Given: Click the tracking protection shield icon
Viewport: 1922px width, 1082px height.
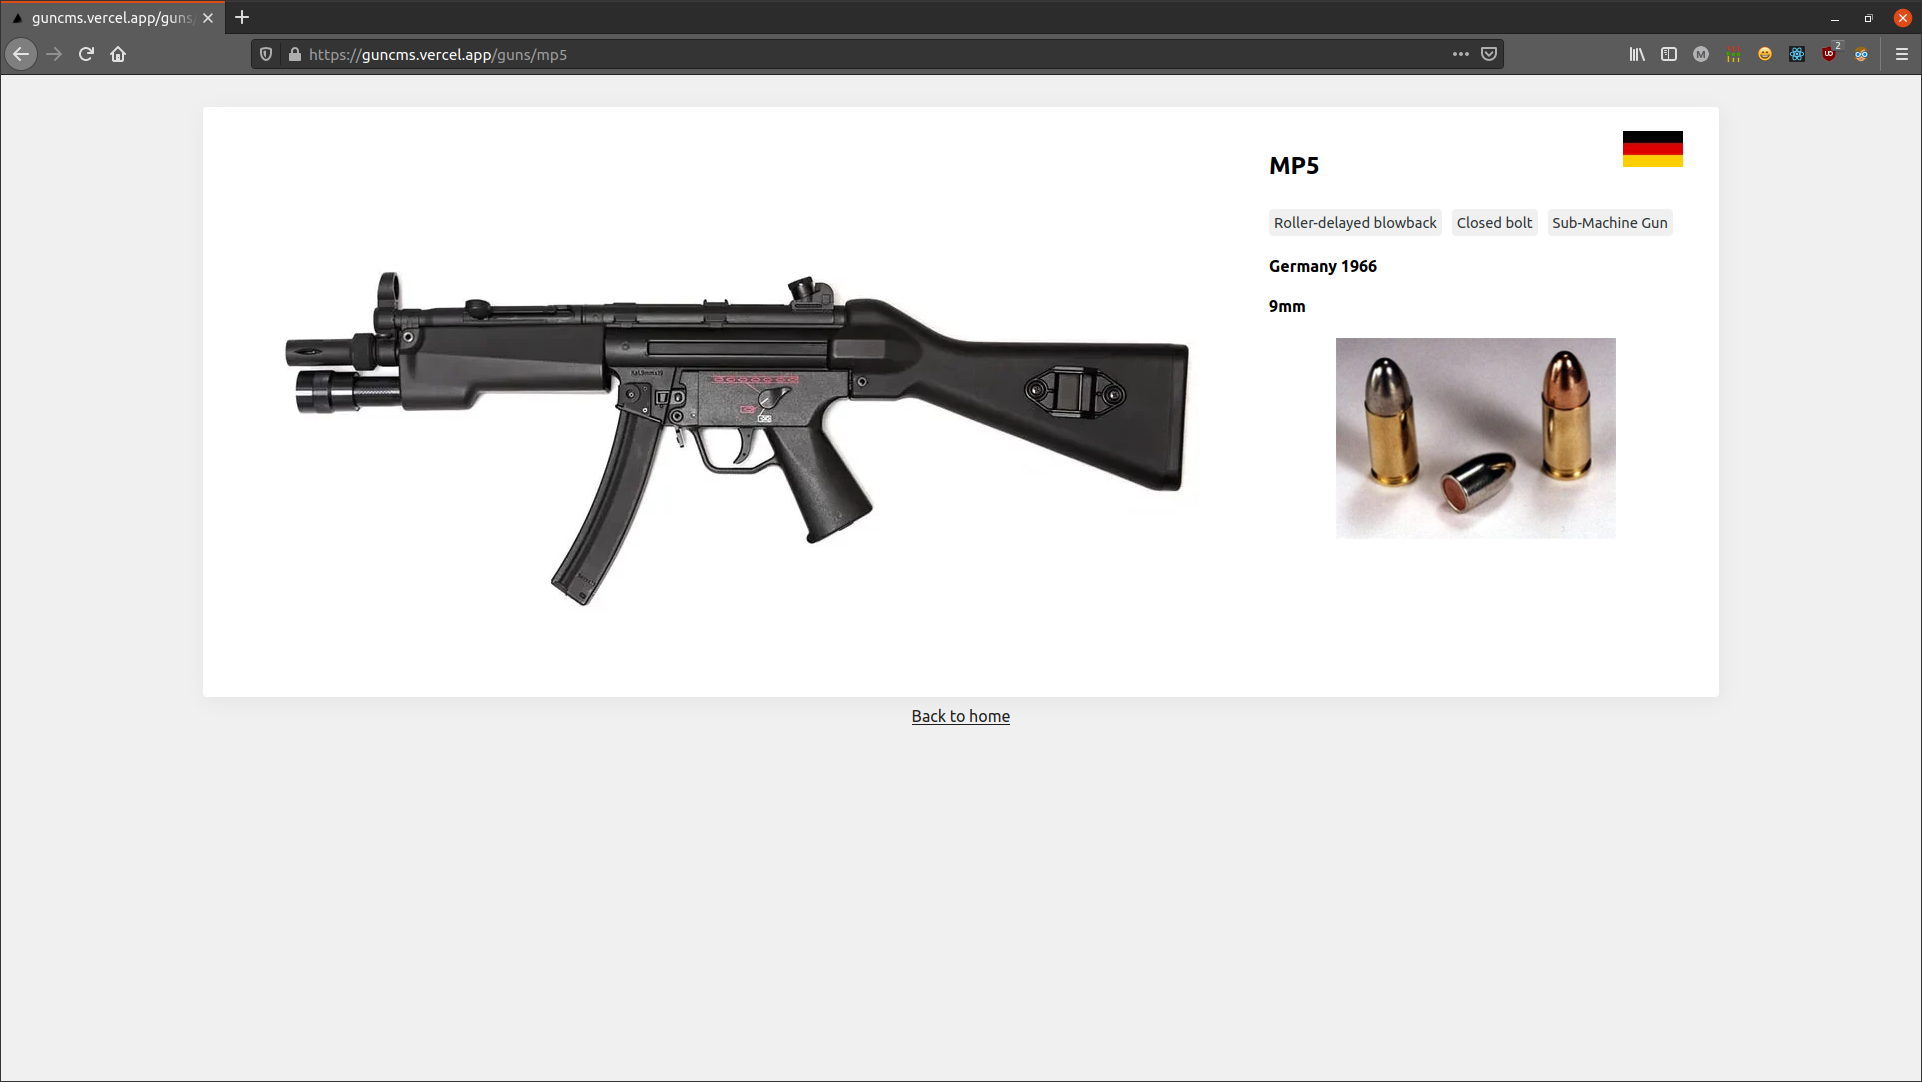Looking at the screenshot, I should click(266, 54).
